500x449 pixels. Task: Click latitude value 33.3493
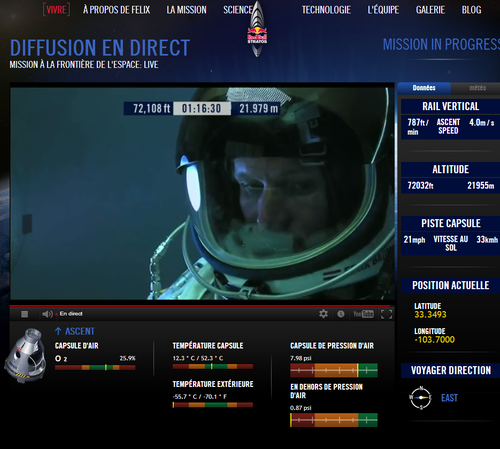430,314
